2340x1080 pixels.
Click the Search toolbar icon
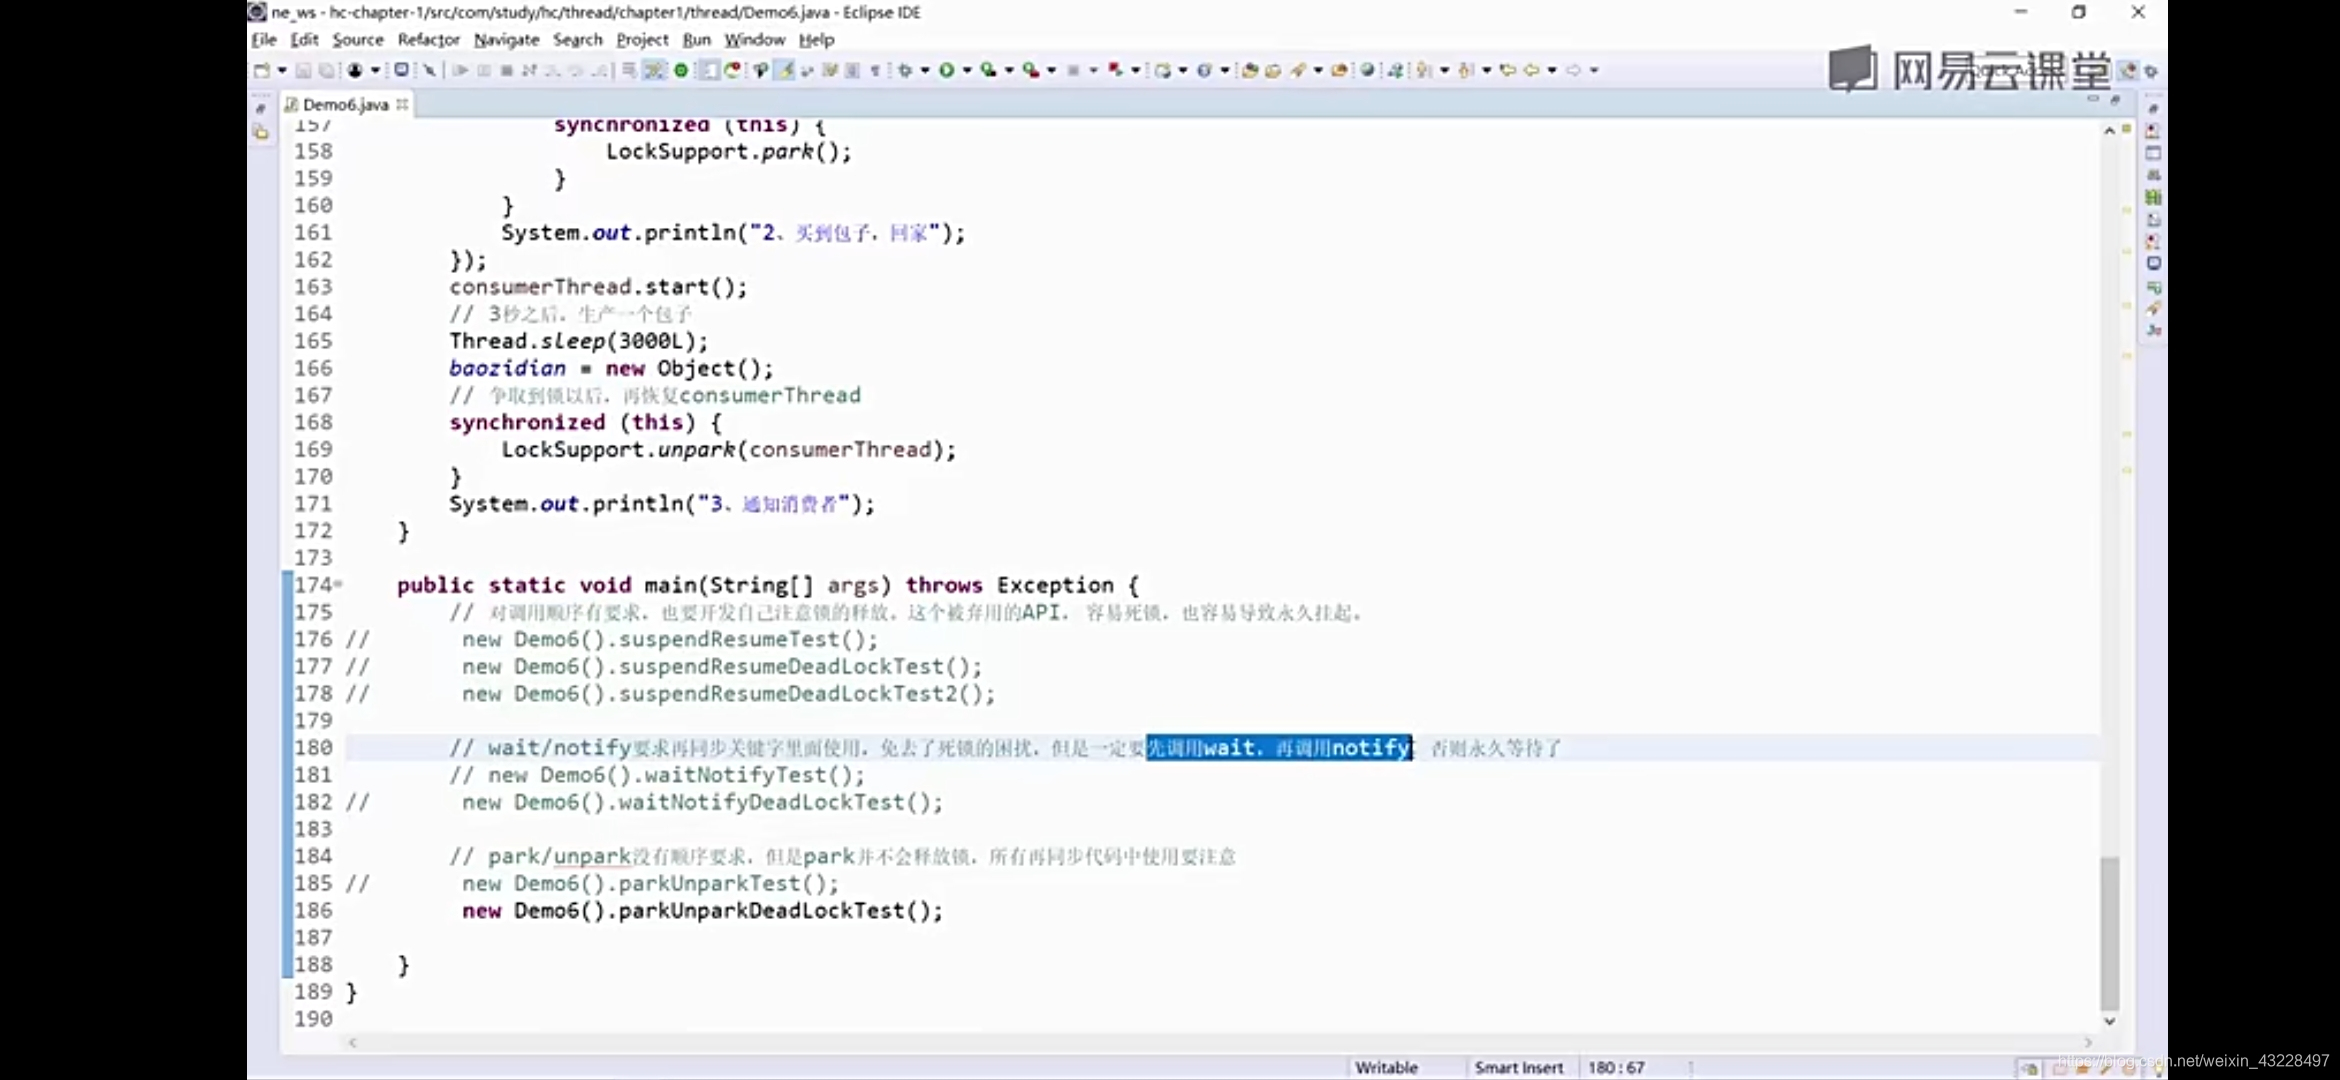[x=1298, y=70]
